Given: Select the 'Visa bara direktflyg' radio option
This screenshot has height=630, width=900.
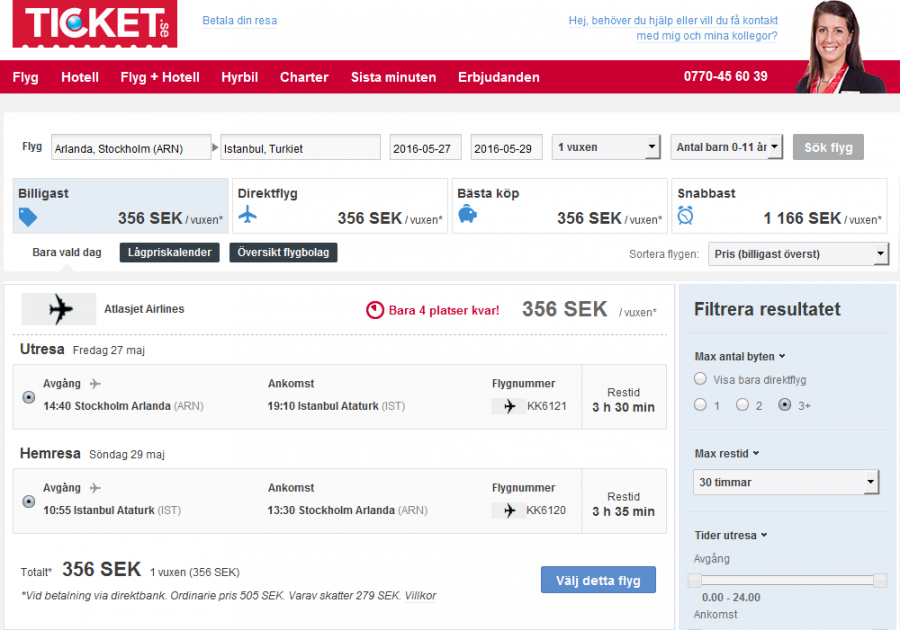Looking at the screenshot, I should (700, 379).
